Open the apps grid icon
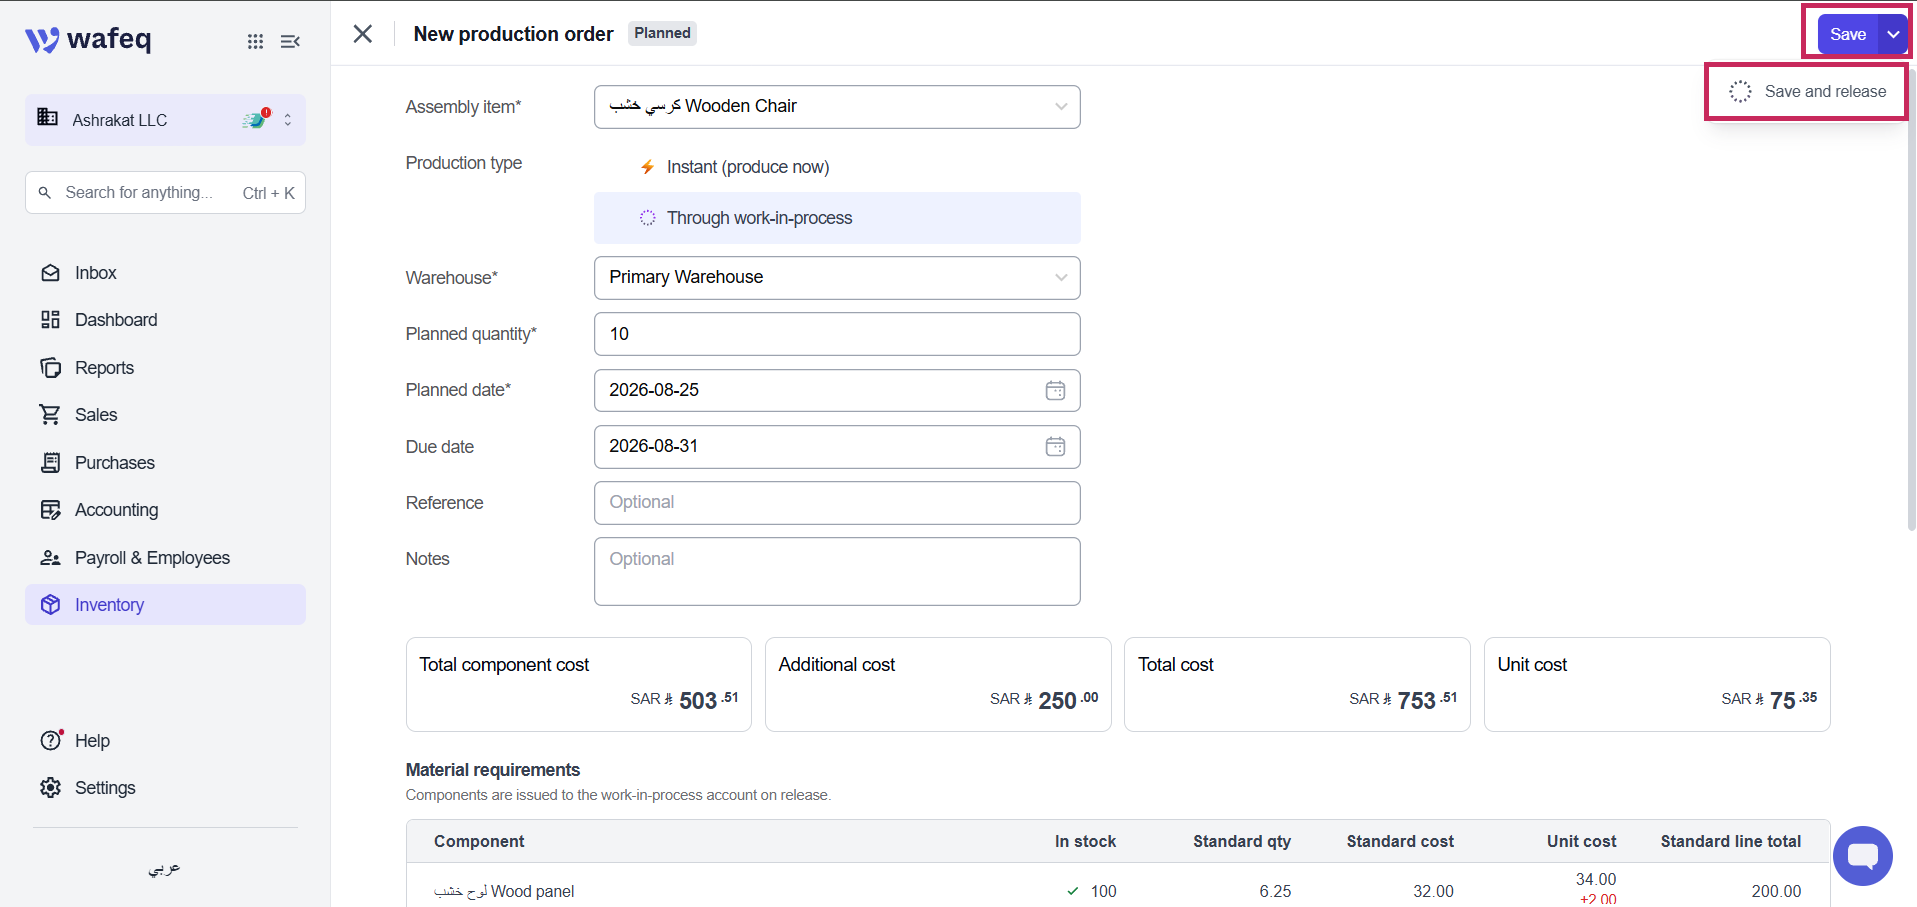The image size is (1917, 907). 255,41
